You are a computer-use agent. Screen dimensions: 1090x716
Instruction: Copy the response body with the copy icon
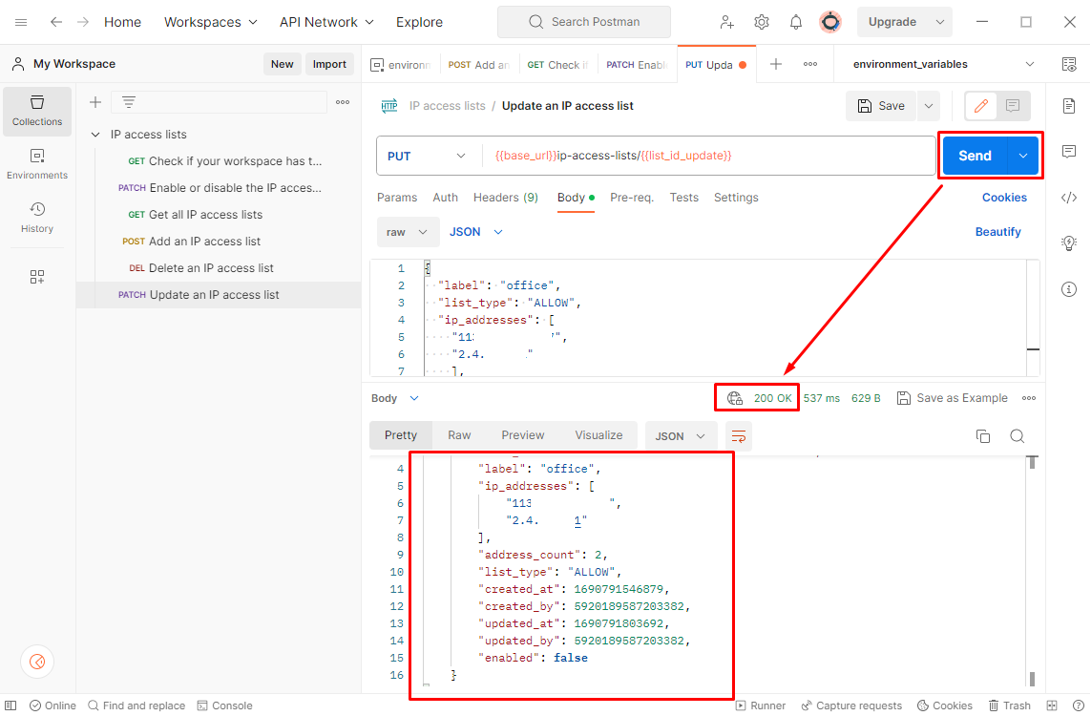coord(983,436)
